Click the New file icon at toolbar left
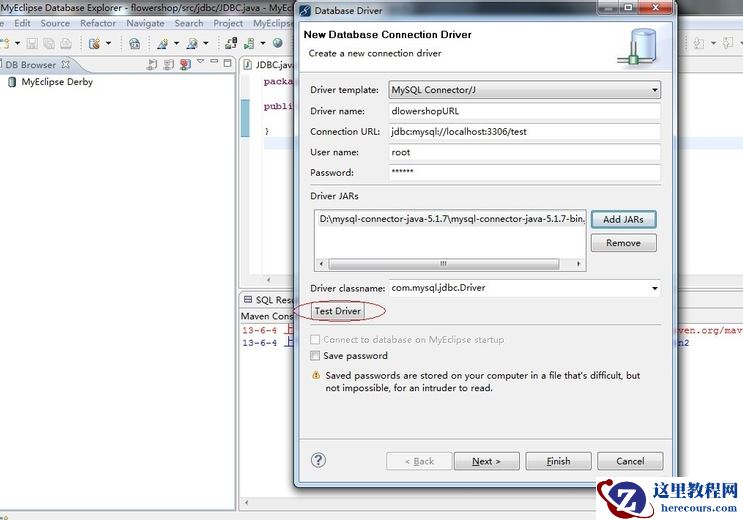This screenshot has width=743, height=520. [x=5, y=44]
